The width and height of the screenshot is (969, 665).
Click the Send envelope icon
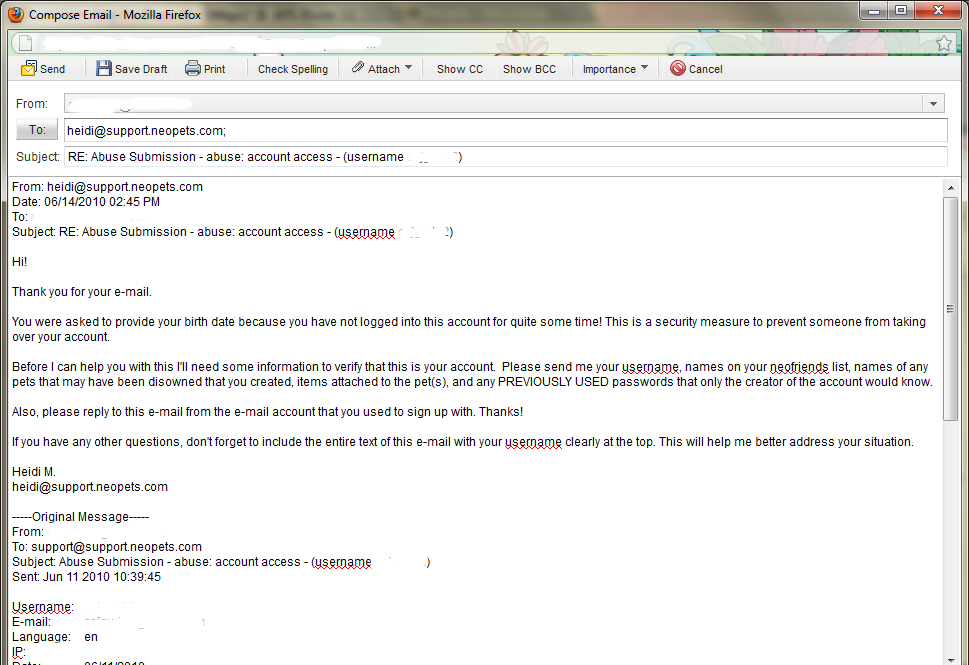pos(28,68)
